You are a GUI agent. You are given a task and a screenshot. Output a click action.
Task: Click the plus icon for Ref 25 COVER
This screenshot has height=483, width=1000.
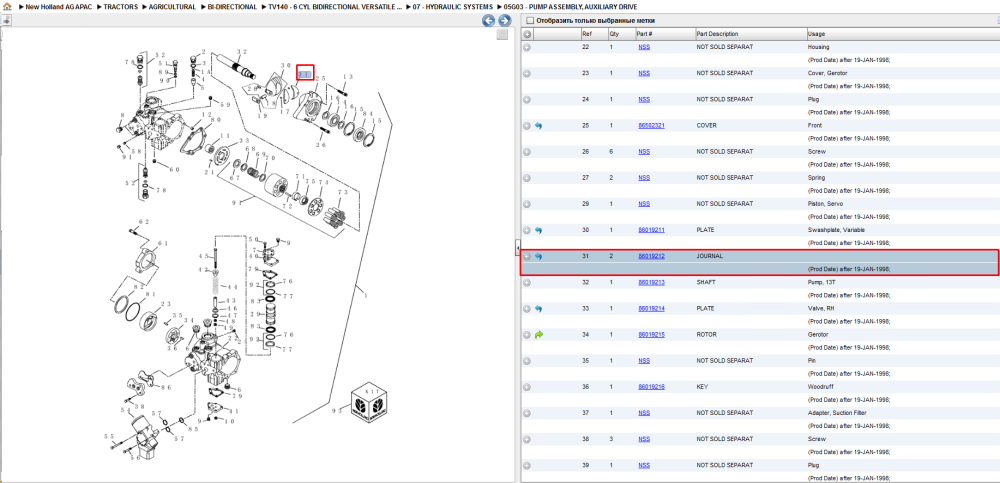coord(527,126)
